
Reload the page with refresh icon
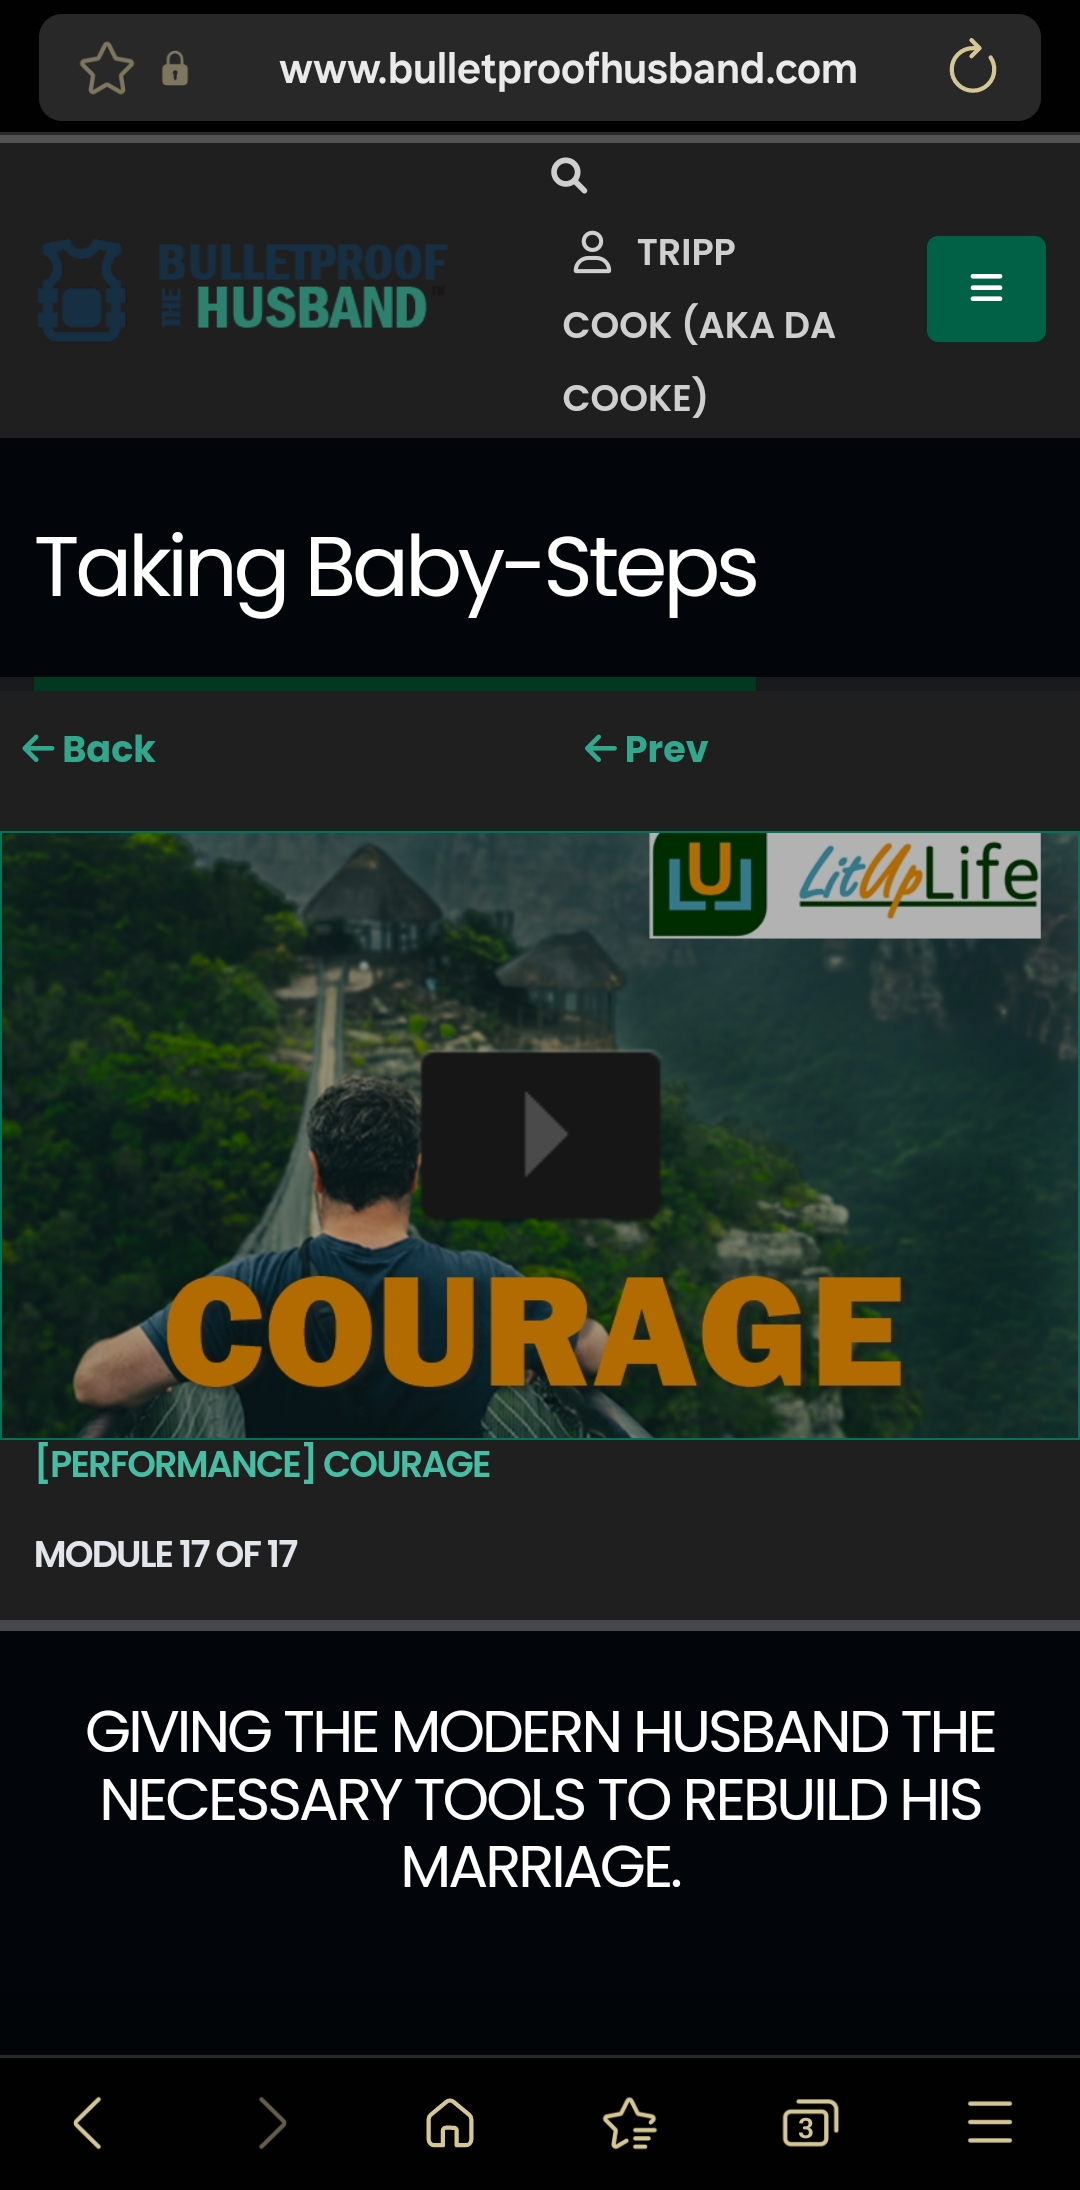pos(972,67)
